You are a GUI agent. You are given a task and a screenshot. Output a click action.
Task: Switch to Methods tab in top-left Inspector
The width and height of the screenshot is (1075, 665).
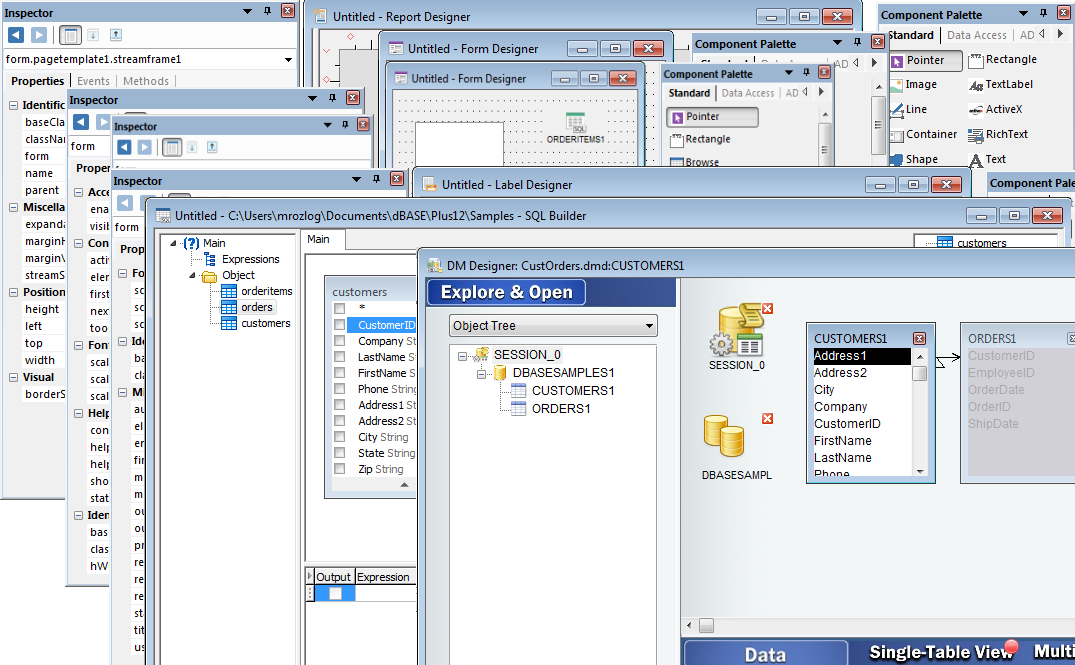[146, 81]
